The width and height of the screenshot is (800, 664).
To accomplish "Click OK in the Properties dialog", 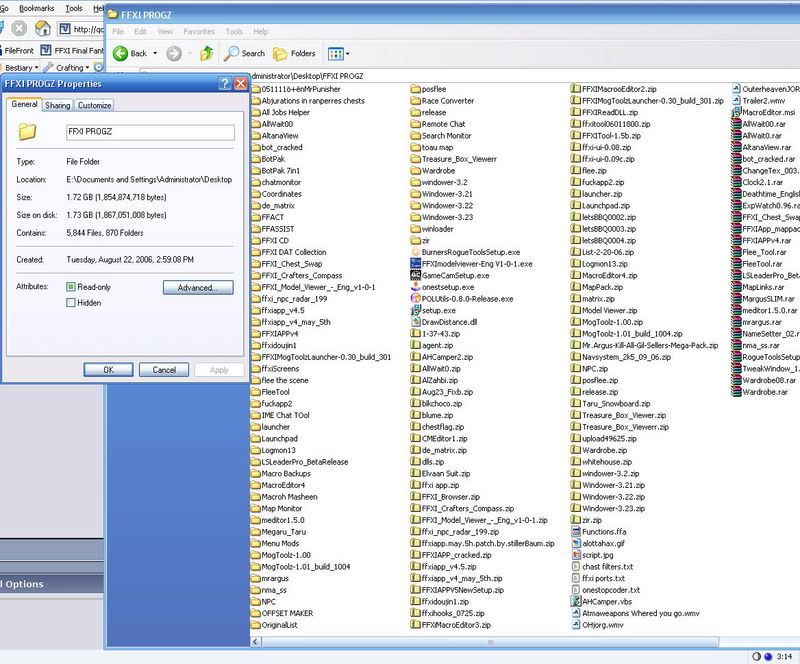I will (109, 370).
